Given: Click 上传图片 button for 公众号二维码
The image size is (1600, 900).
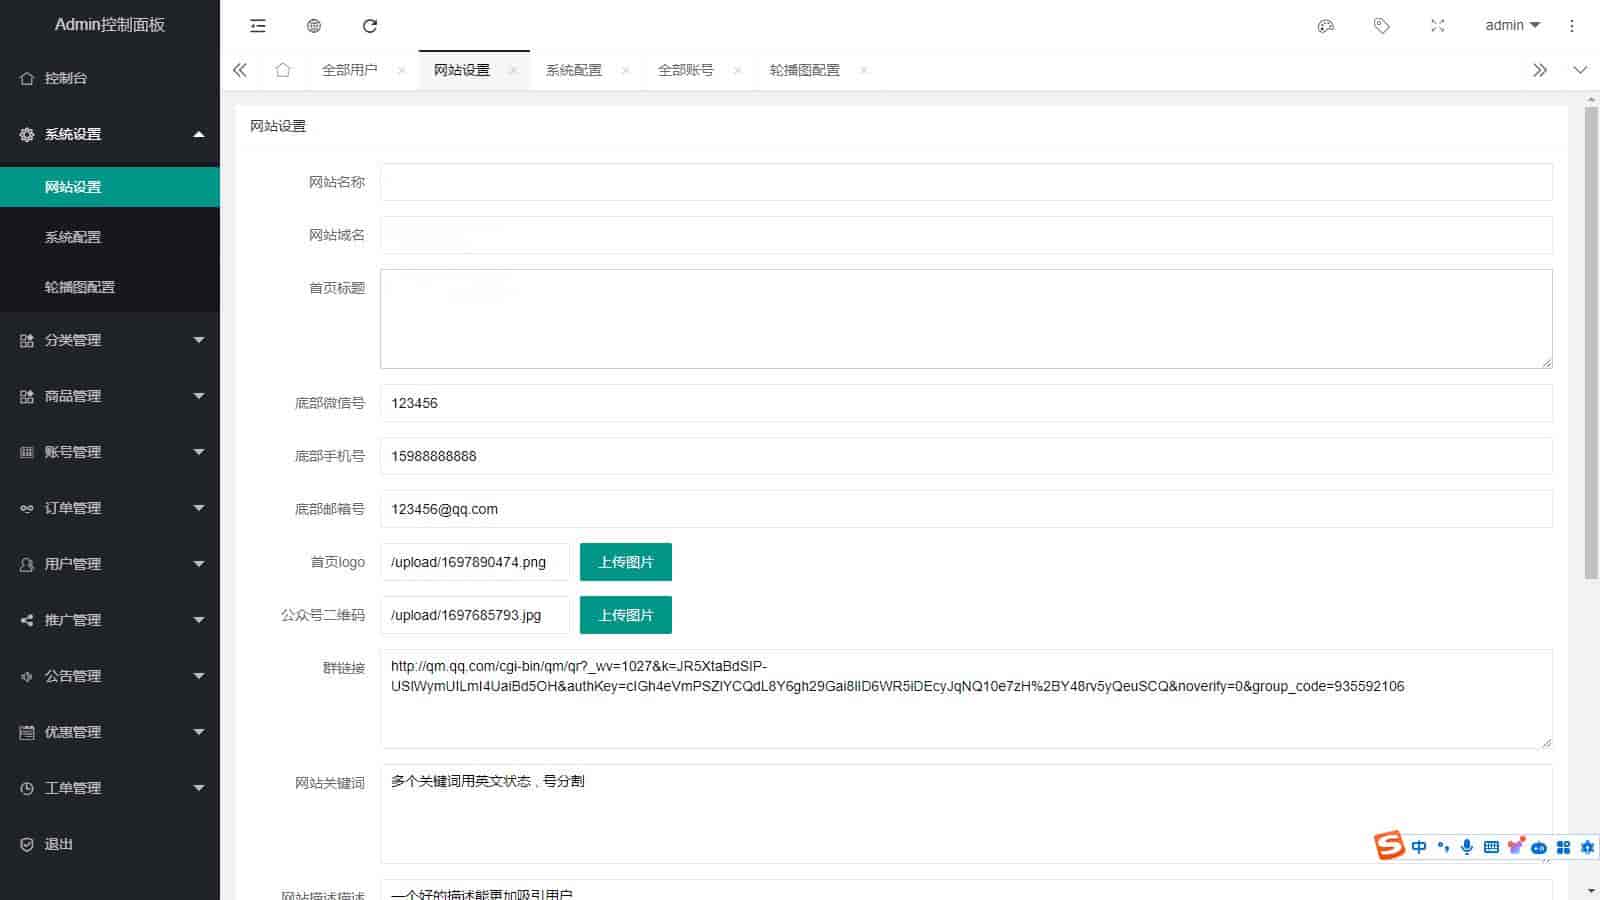Looking at the screenshot, I should 626,615.
